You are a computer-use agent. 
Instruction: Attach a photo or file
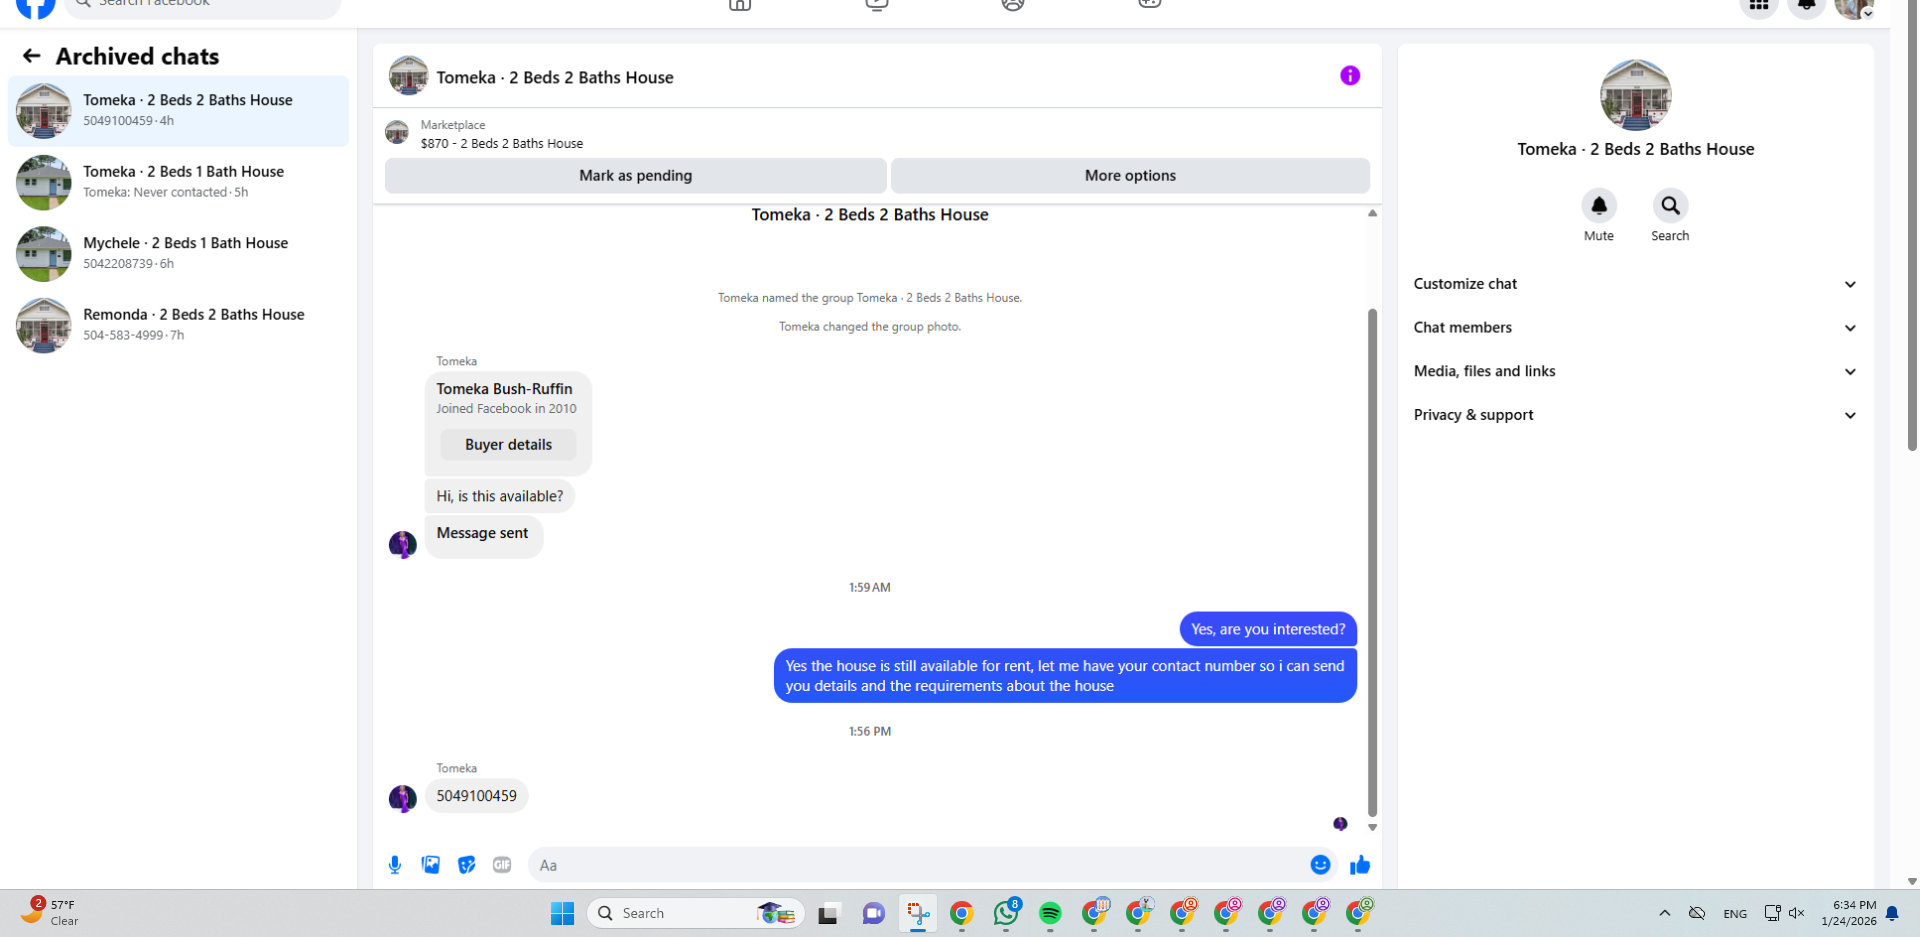tap(431, 865)
